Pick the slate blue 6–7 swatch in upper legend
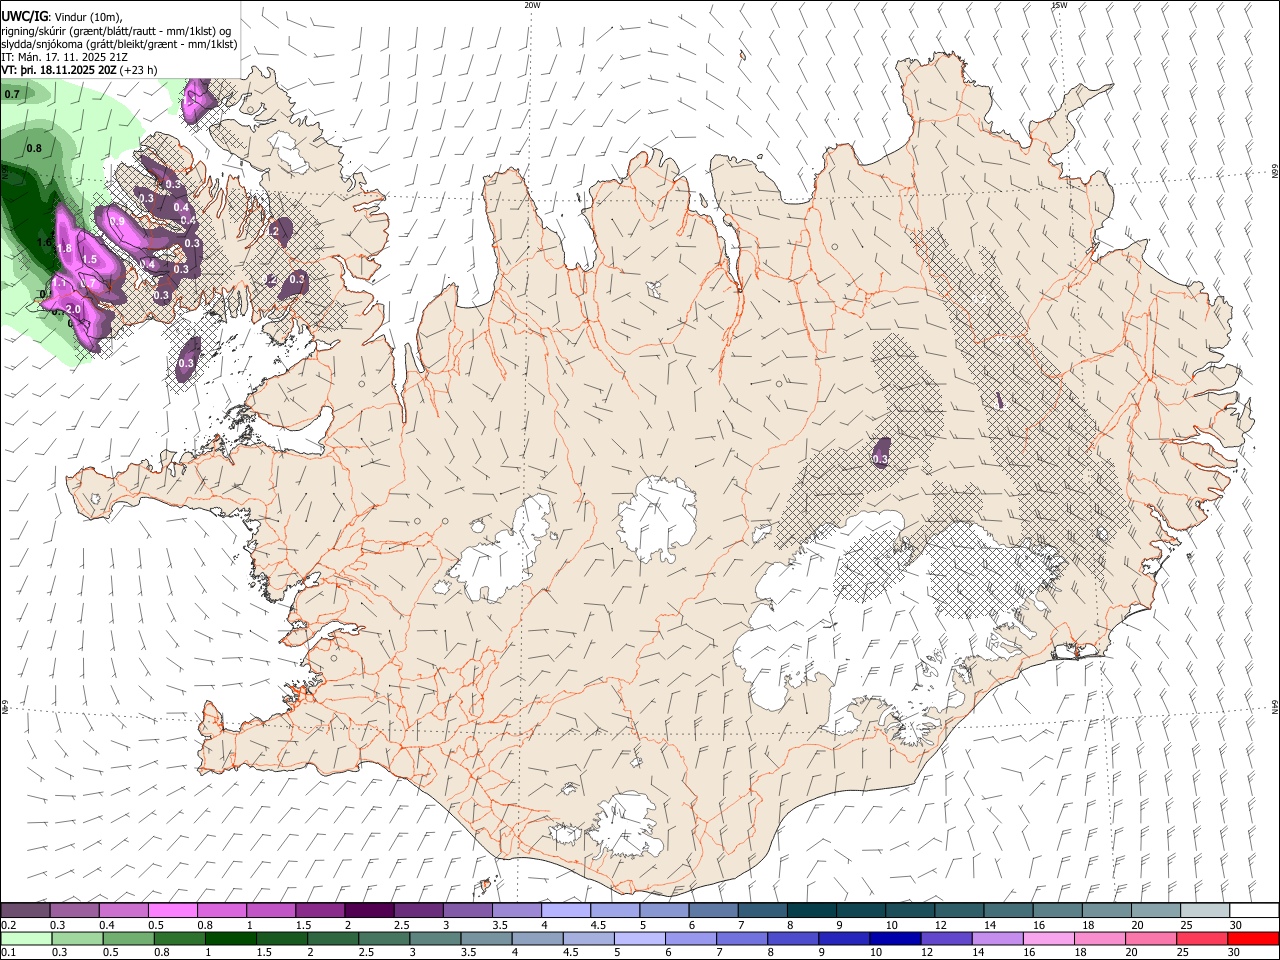1280x960 pixels. click(714, 910)
